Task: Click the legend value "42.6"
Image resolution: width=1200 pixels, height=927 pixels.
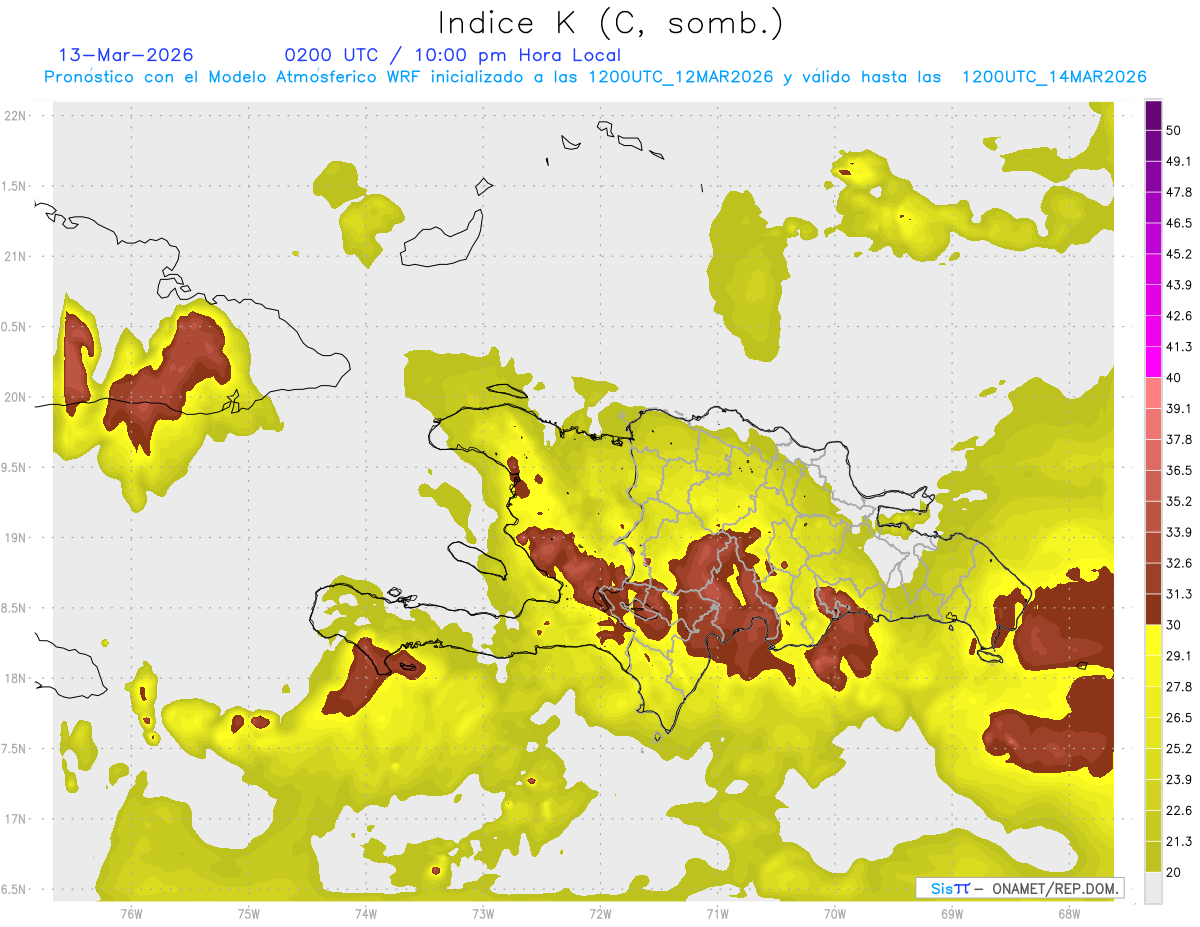Action: click(1179, 316)
